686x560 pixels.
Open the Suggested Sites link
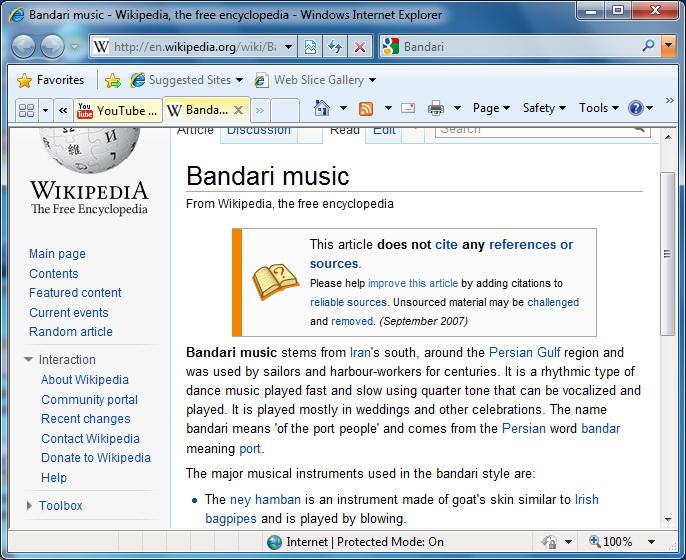[186, 80]
